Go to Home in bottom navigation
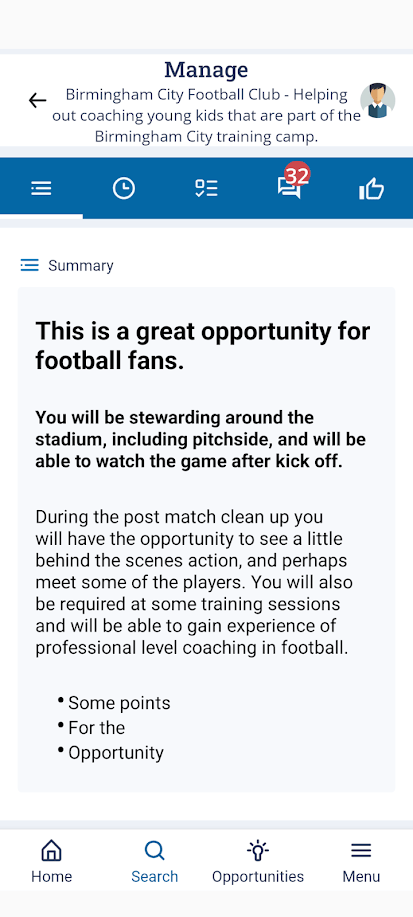The image size is (413, 917). coord(51,861)
